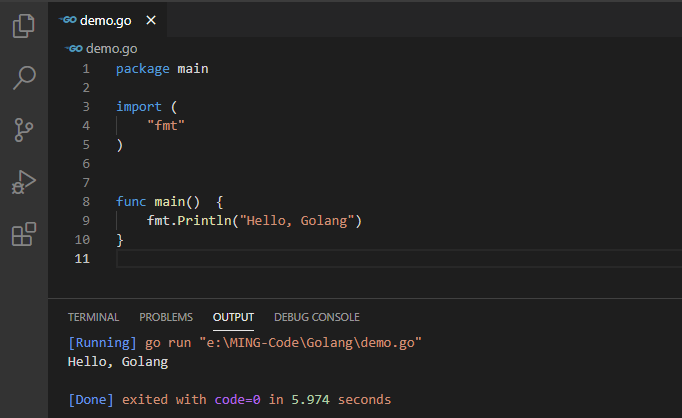The height and width of the screenshot is (418, 682).
Task: Place cursor on empty line 11
Action: pos(300,259)
